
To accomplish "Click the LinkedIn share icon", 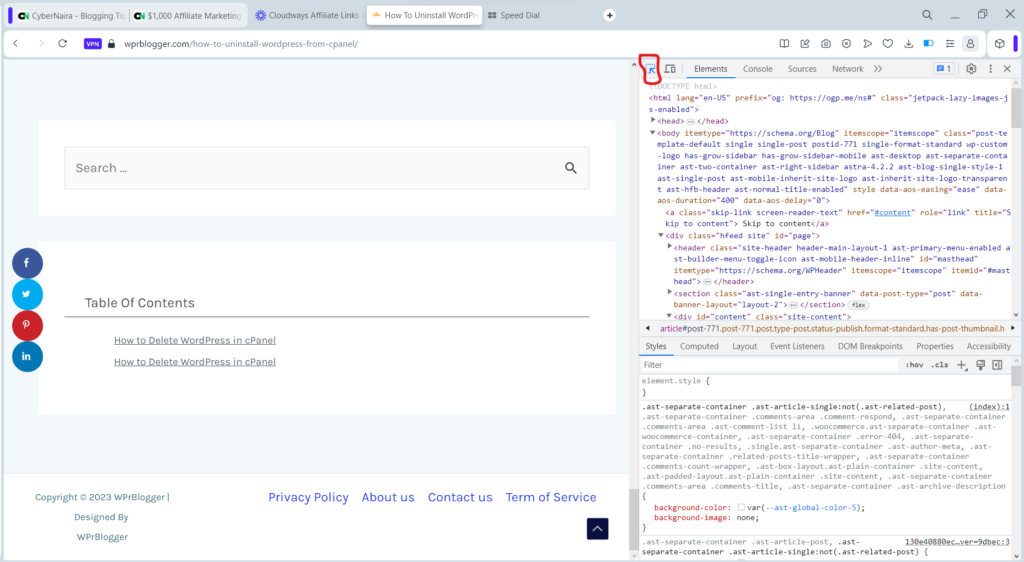I will [x=27, y=357].
